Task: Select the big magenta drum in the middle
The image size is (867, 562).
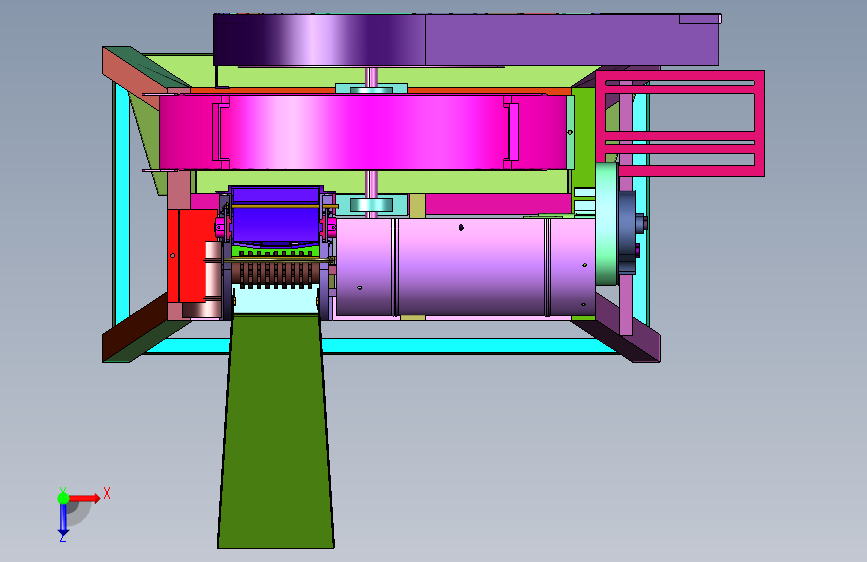Action: pos(363,132)
